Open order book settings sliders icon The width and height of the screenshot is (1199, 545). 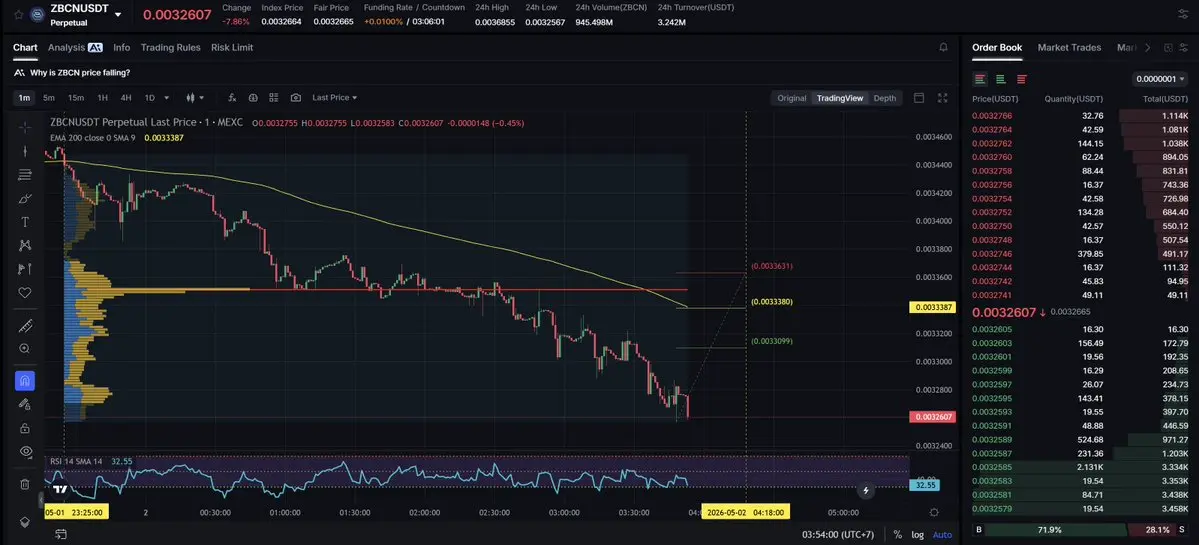1184,47
